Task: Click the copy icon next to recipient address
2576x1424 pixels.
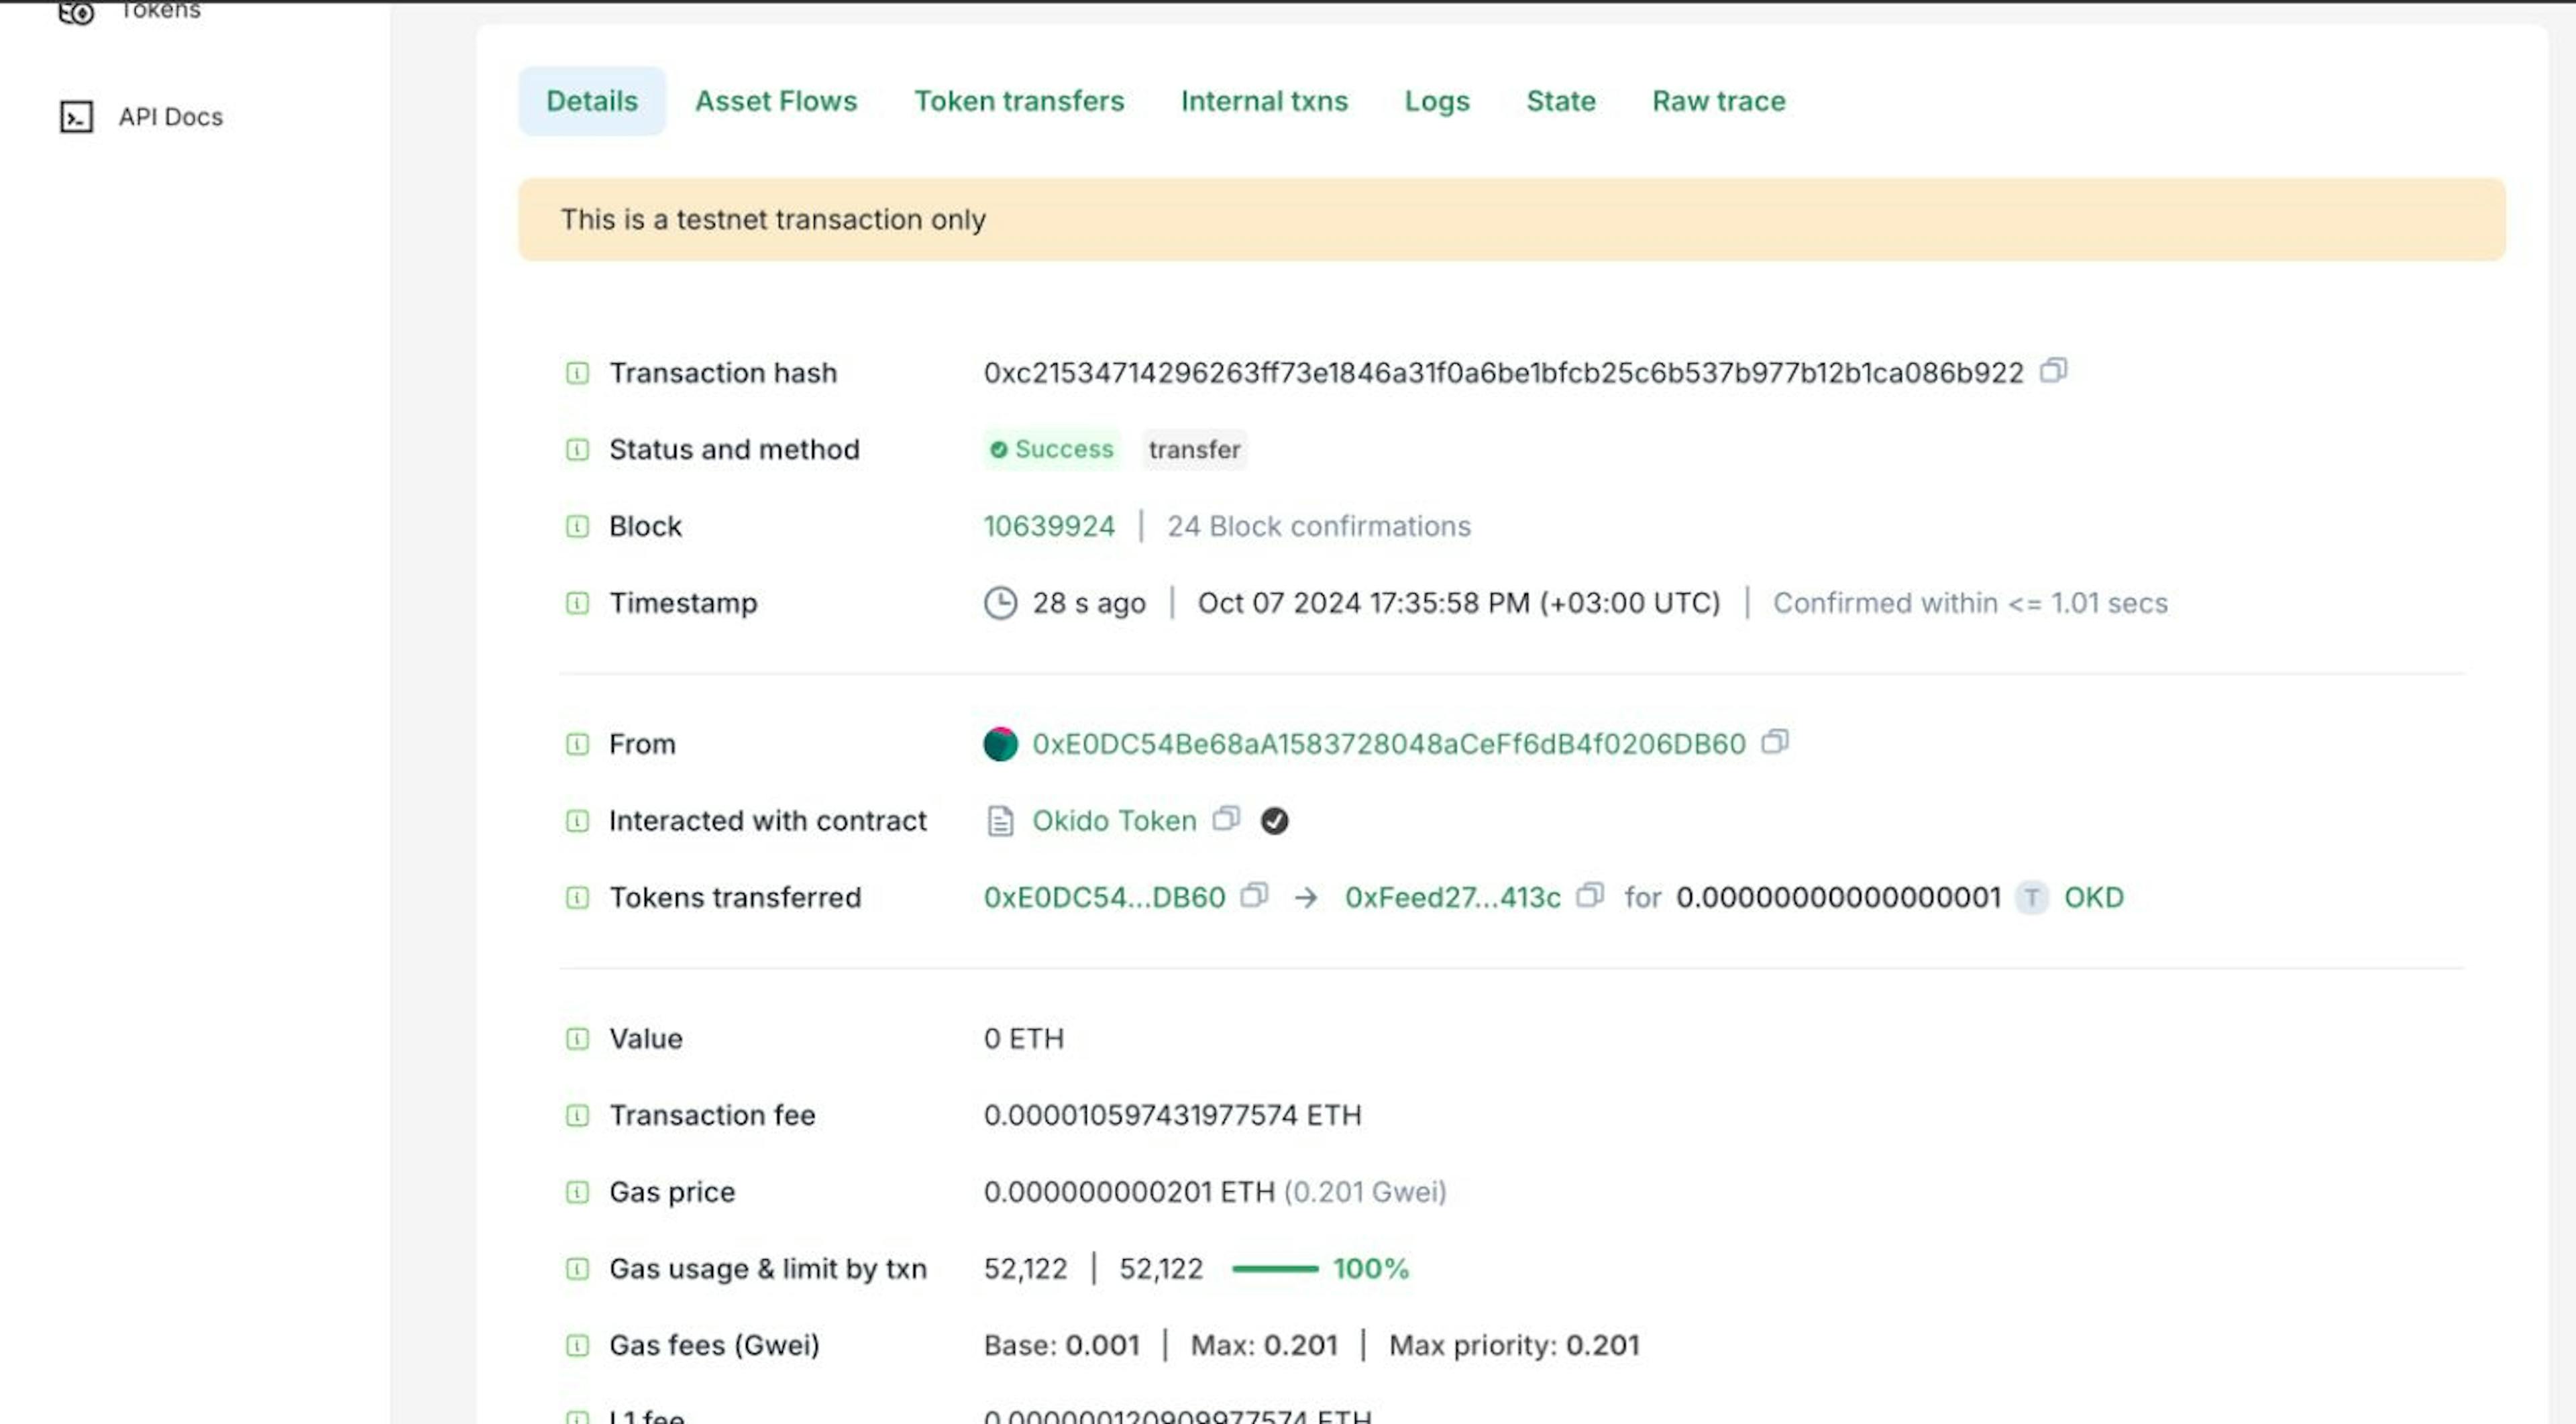Action: click(1589, 896)
